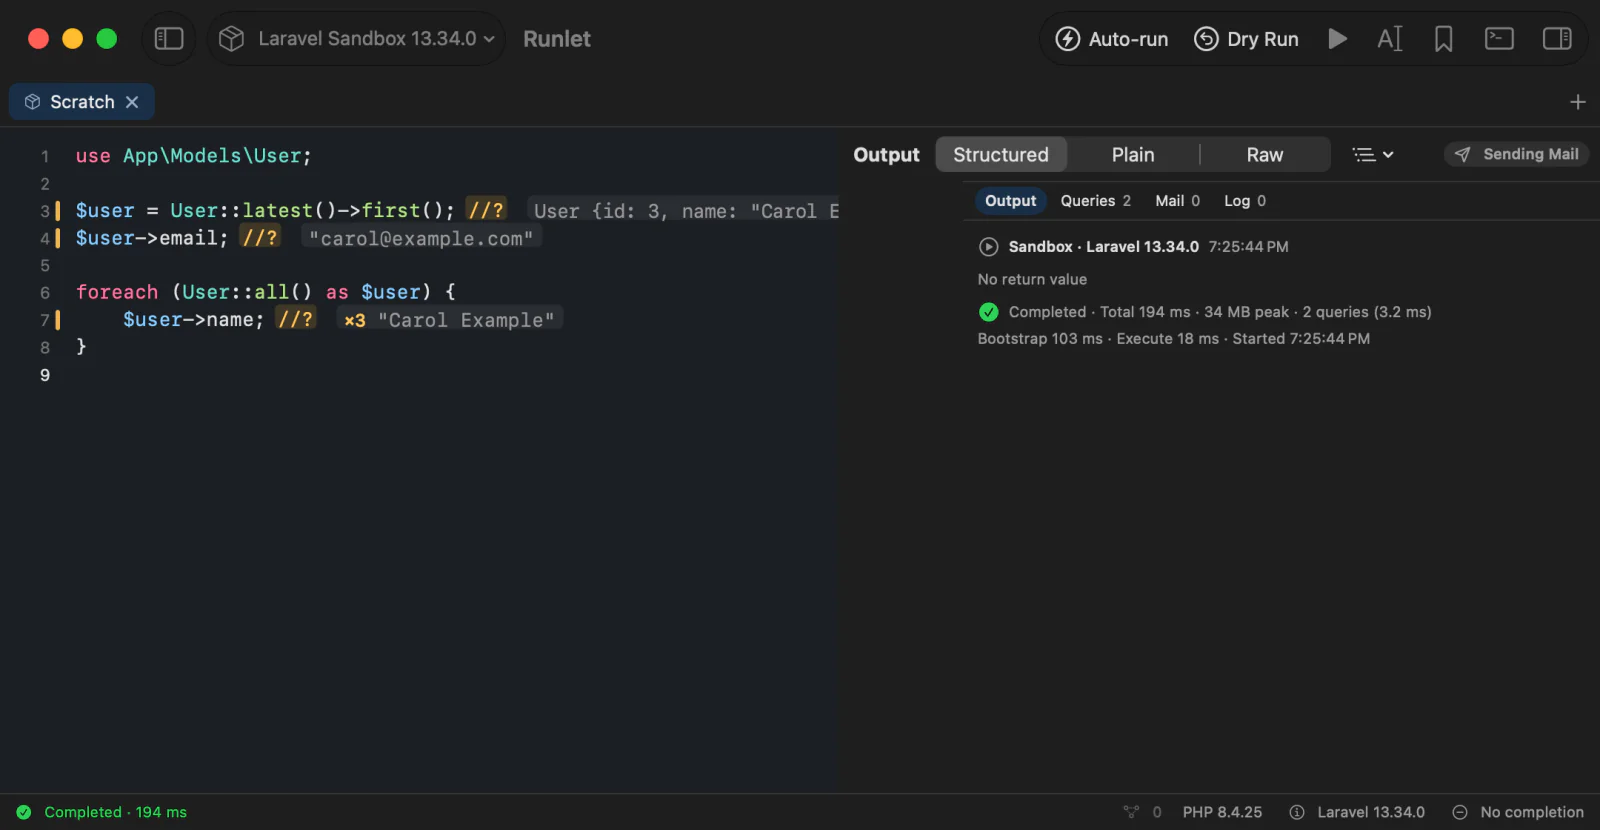Click the AI text cursor icon
This screenshot has height=830, width=1600.
point(1390,39)
